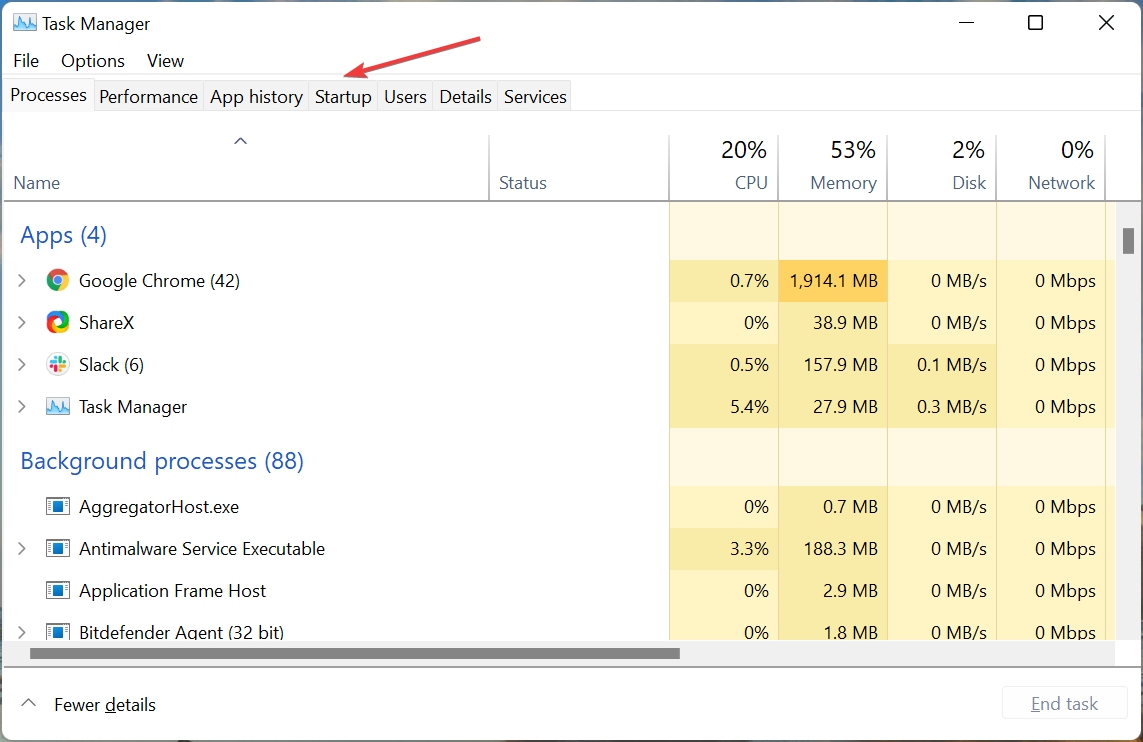This screenshot has height=742, width=1143.
Task: Click Chrome memory value 1,914.1 MB
Action: [833, 281]
